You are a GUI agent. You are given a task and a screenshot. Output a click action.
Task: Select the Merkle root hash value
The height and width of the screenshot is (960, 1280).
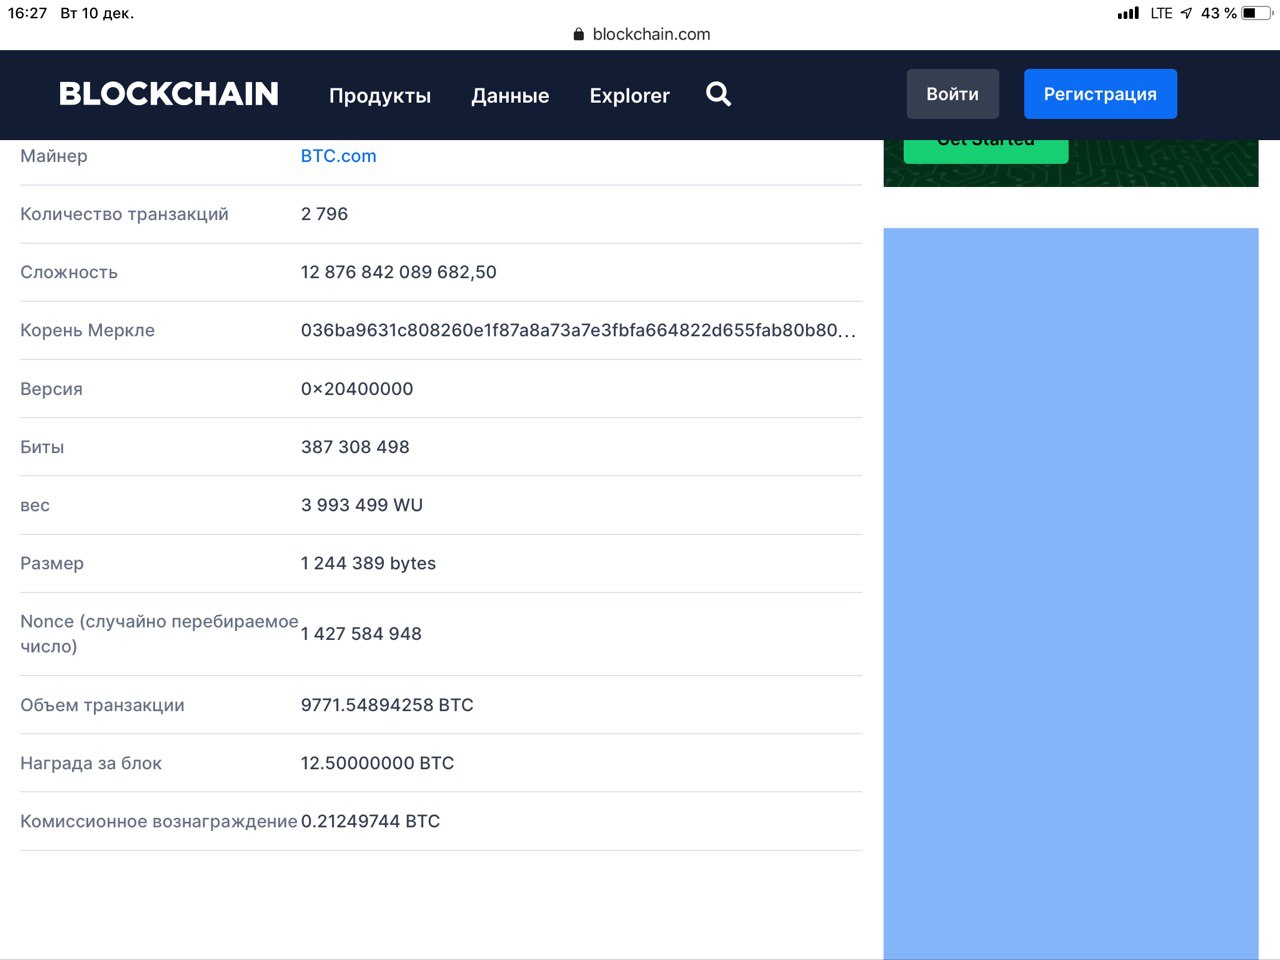[578, 330]
